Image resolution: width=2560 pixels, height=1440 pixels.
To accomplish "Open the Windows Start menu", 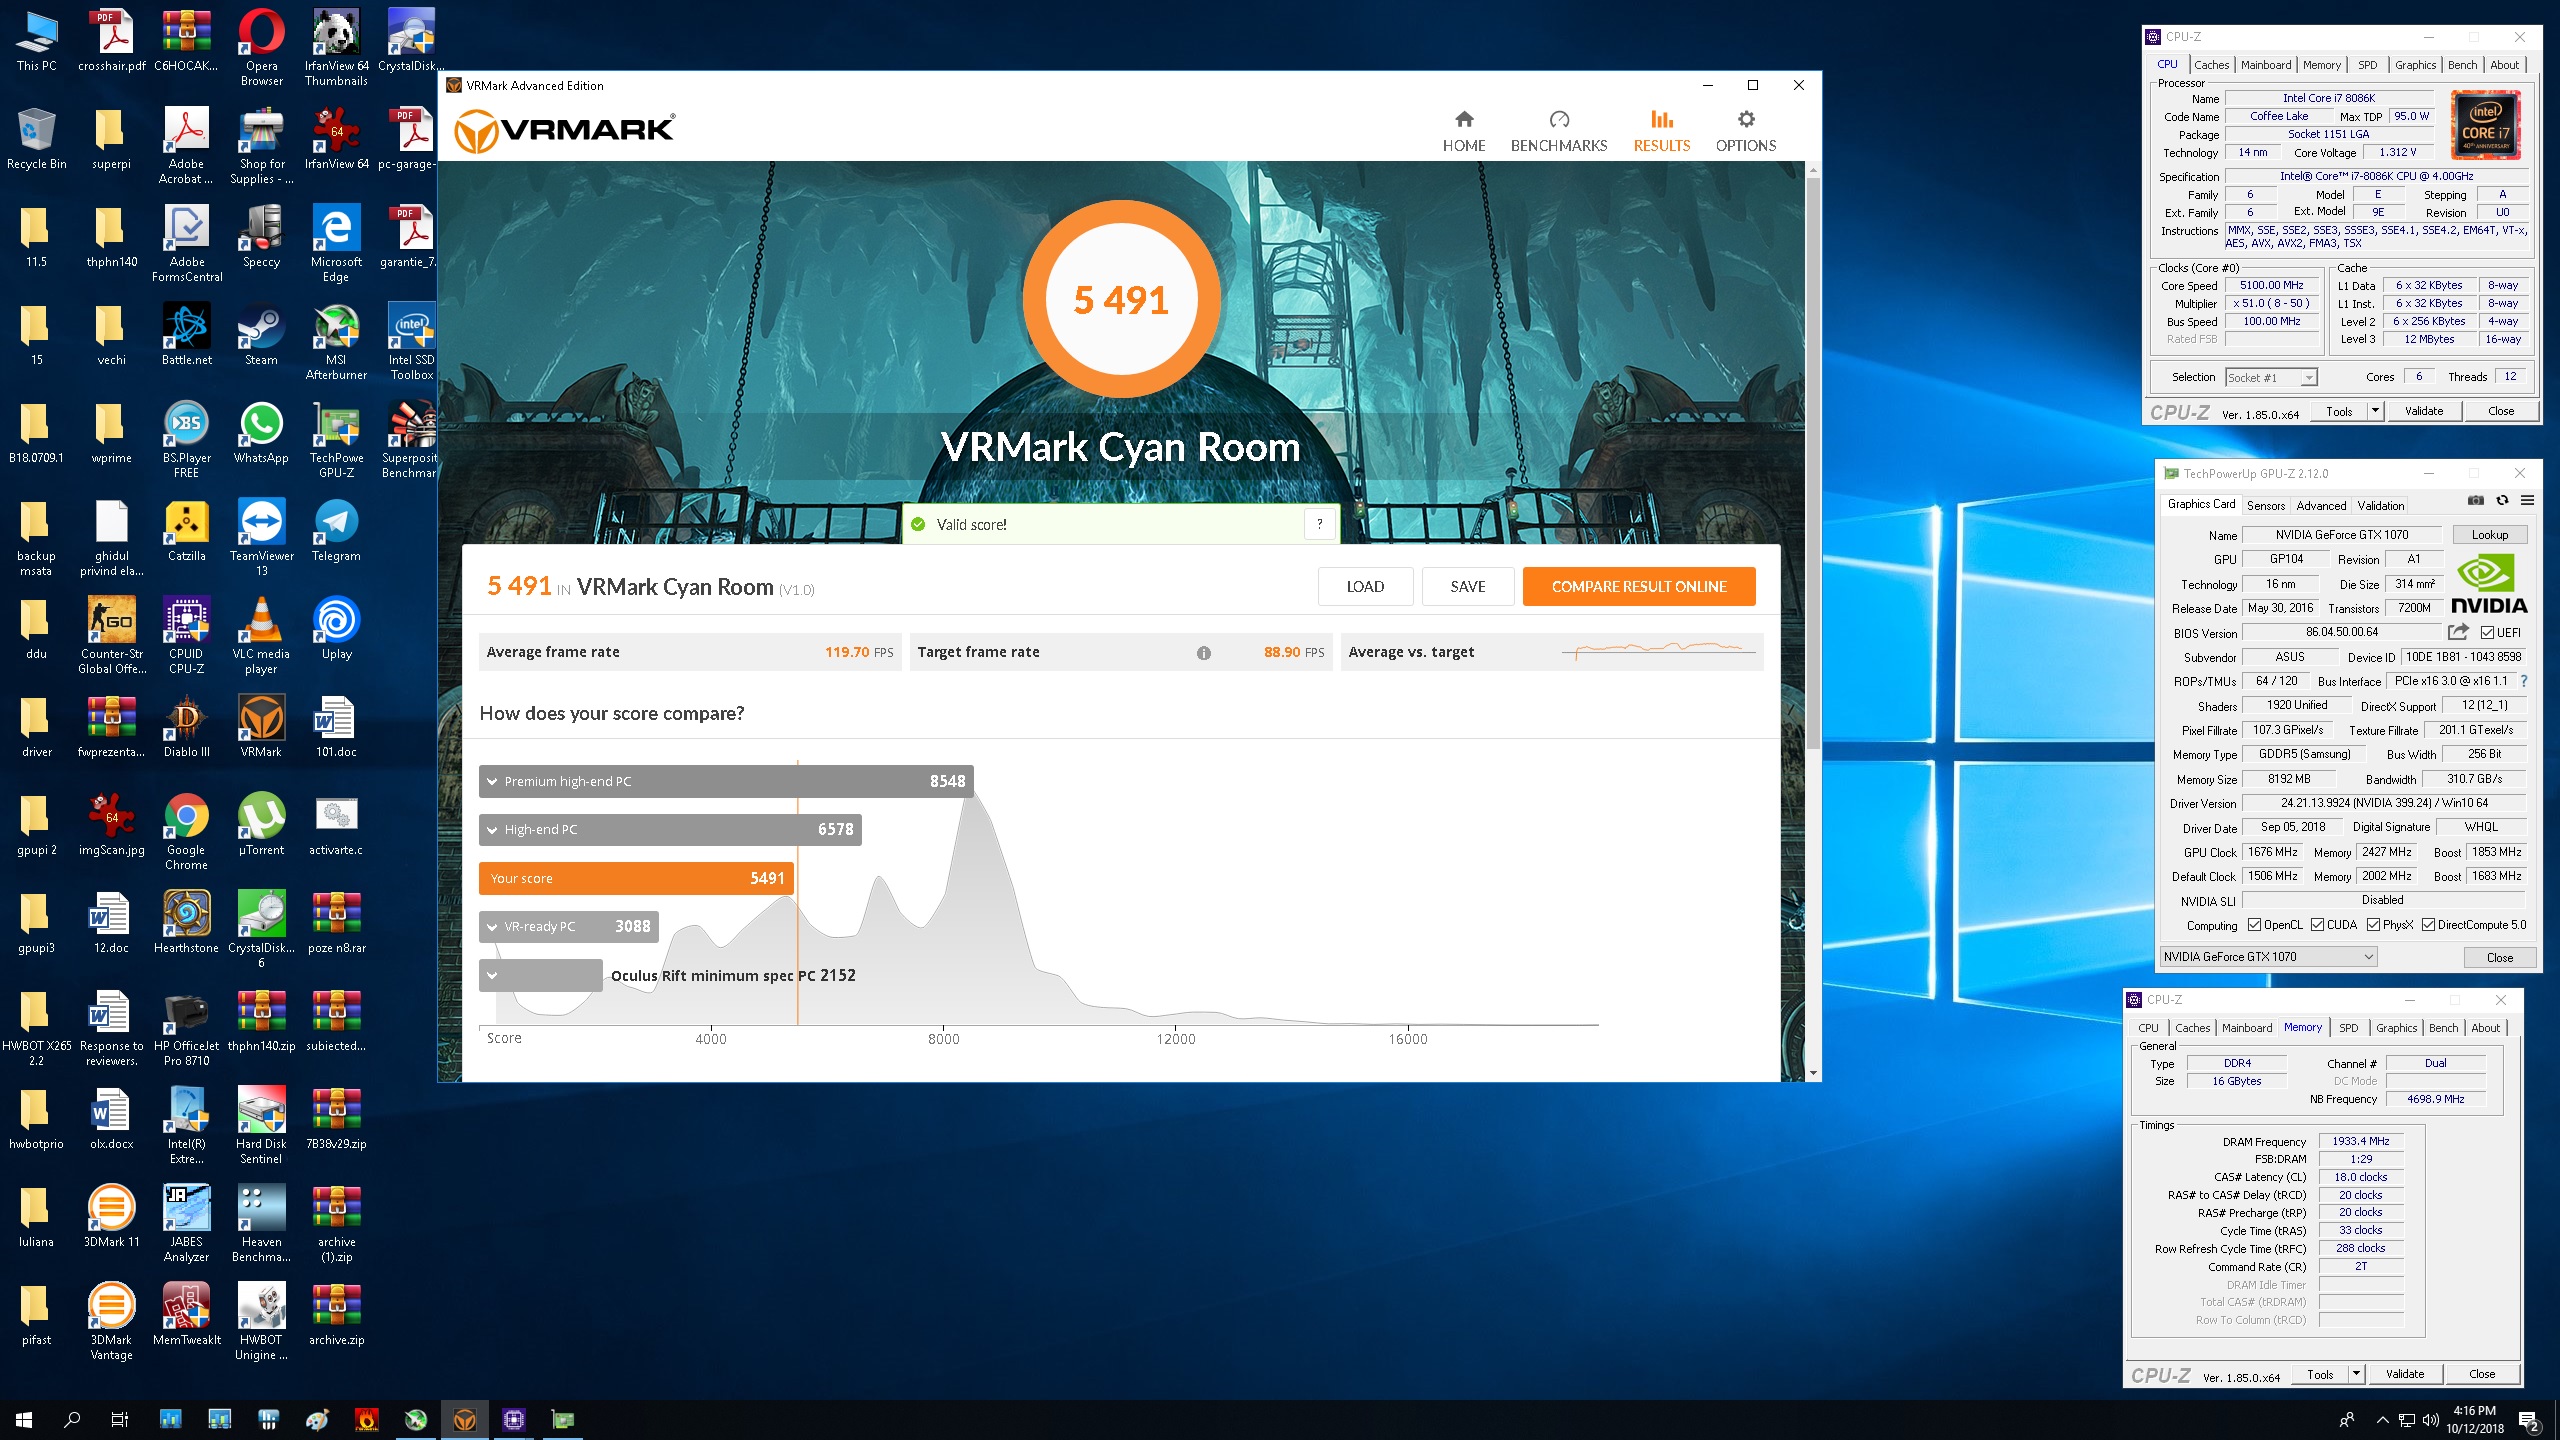I will [x=24, y=1419].
